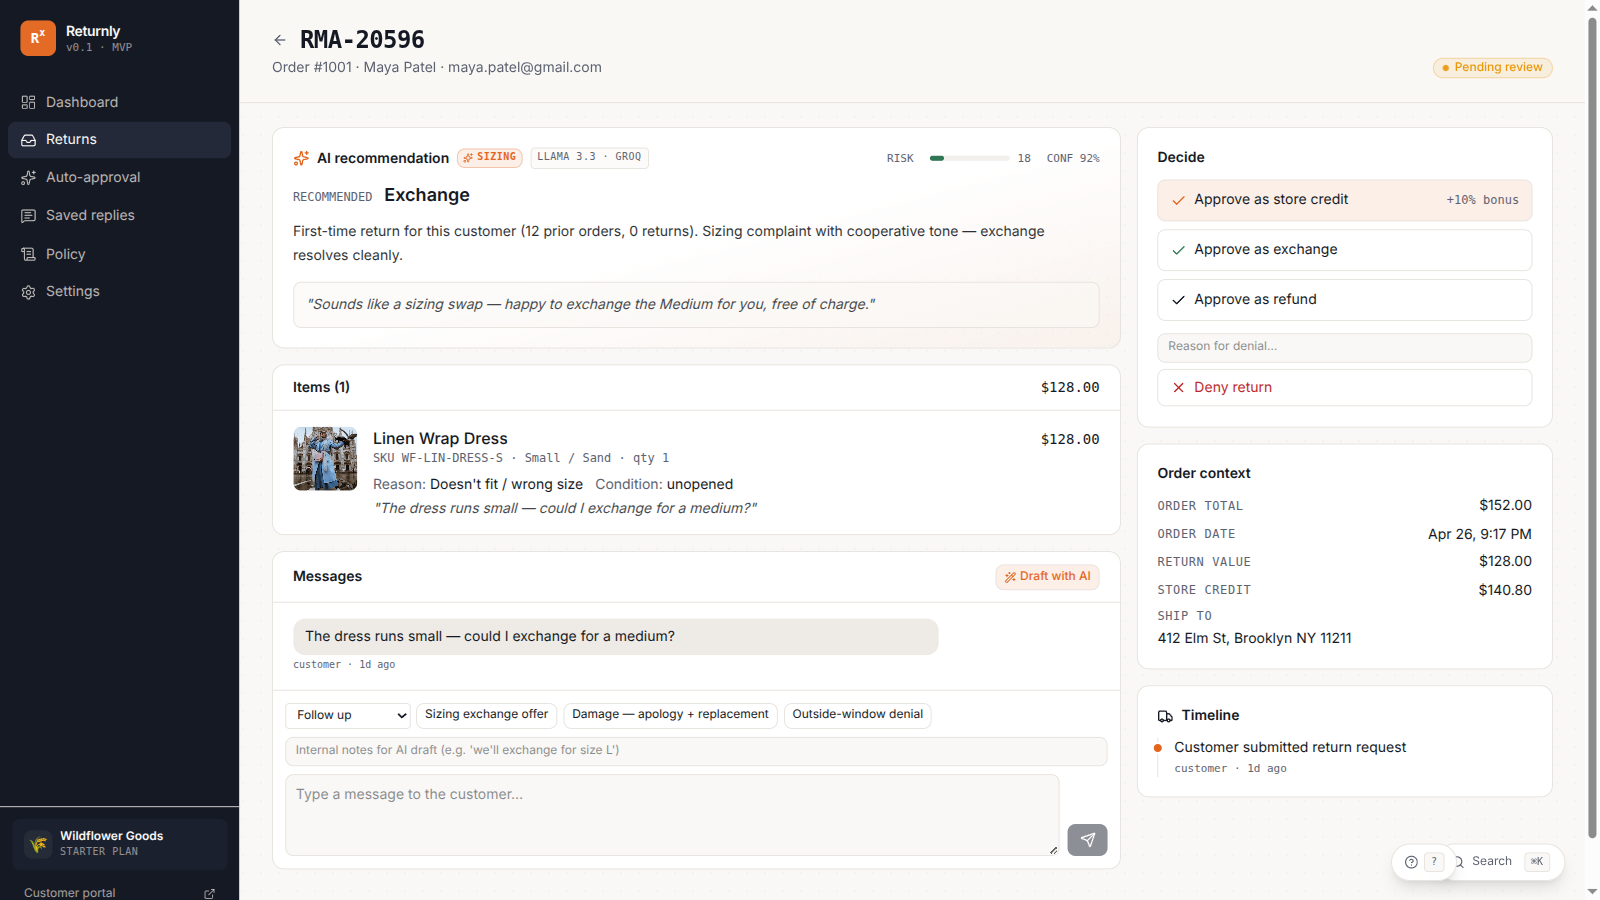Click the Wildflower Goods store avatar
1600x900 pixels.
click(38, 844)
